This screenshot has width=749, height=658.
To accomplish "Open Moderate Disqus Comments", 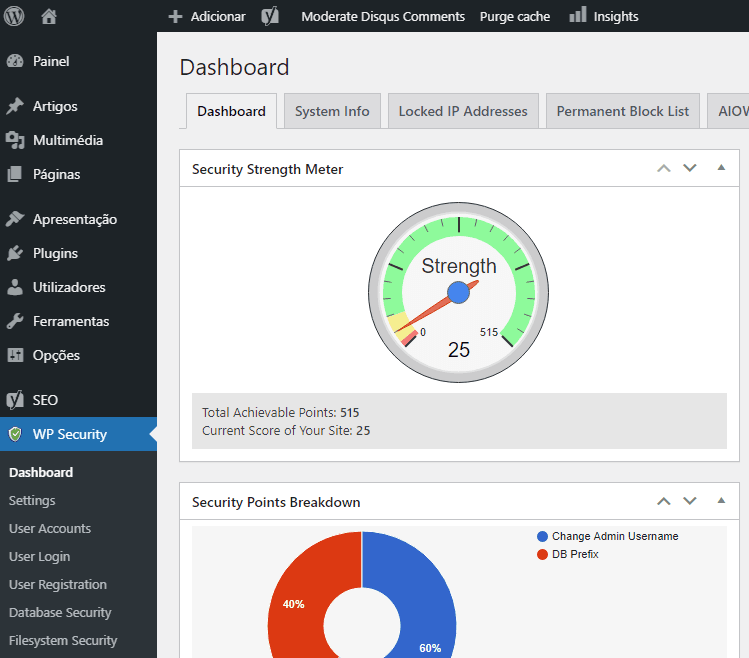I will click(x=383, y=17).
